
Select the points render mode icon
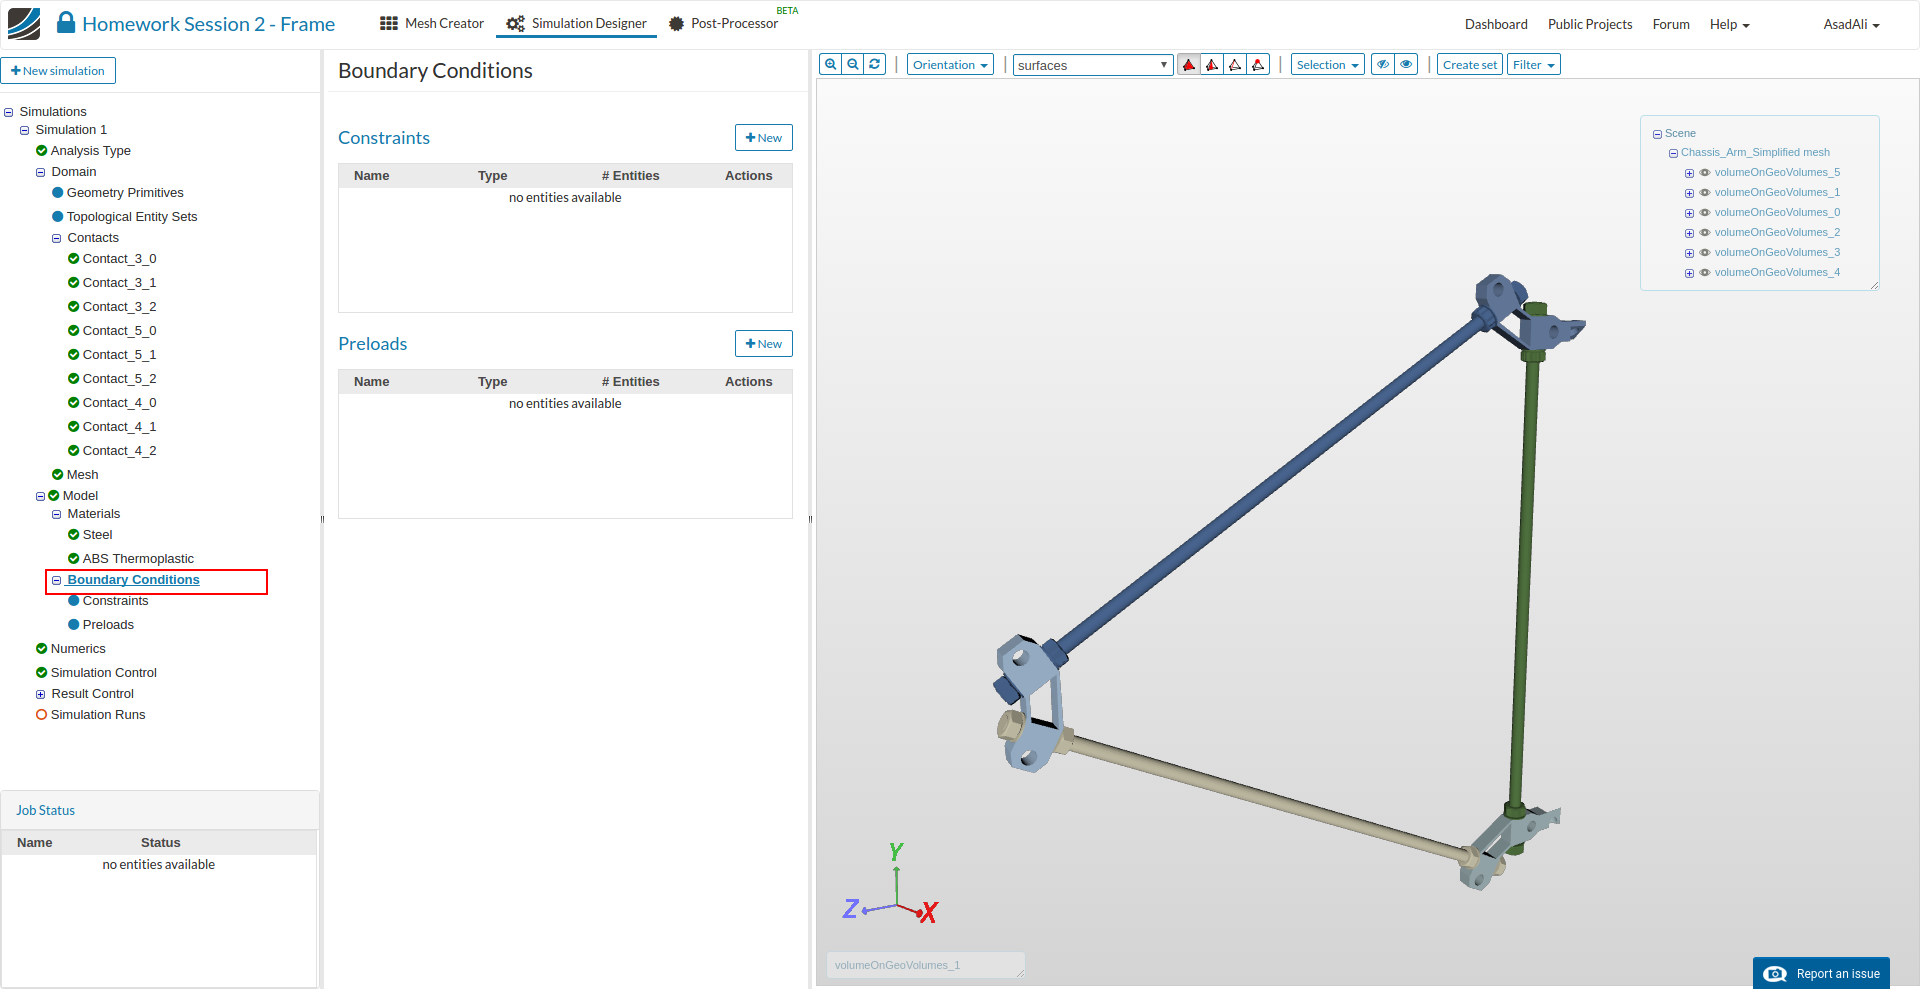pyautogui.click(x=1258, y=65)
